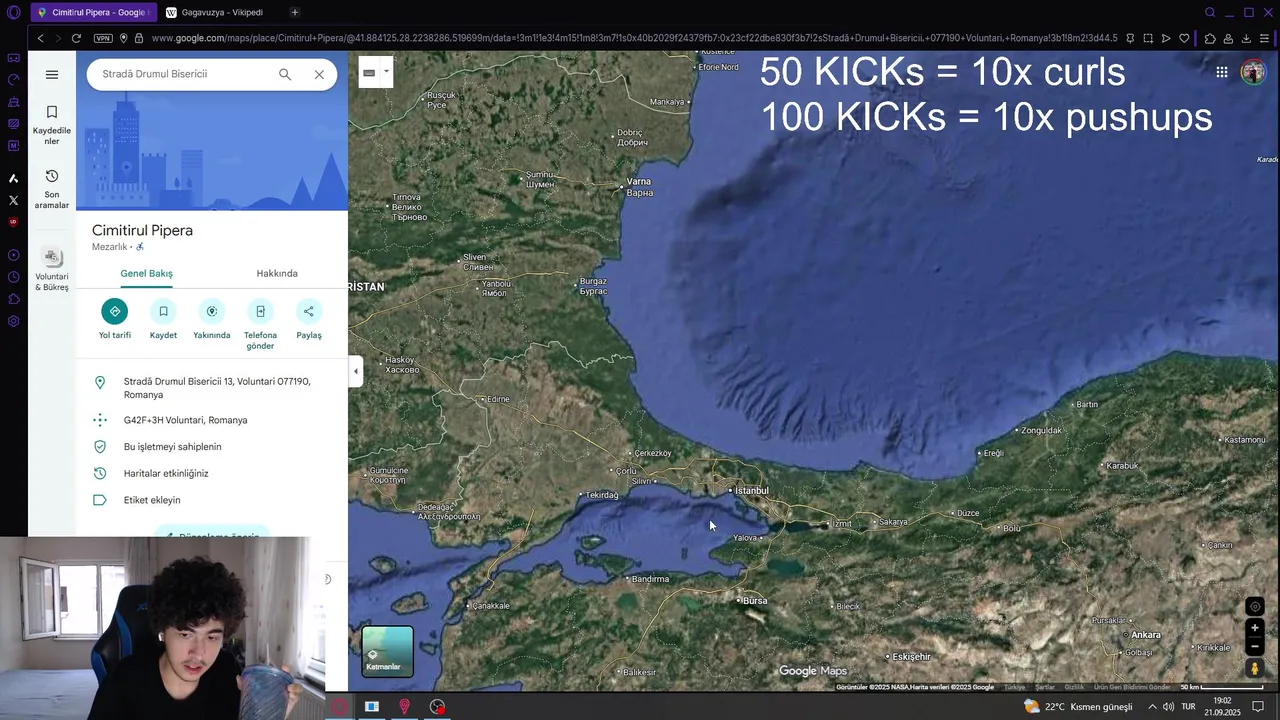1280x720 pixels.
Task: Show my location on map
Action: point(1255,607)
